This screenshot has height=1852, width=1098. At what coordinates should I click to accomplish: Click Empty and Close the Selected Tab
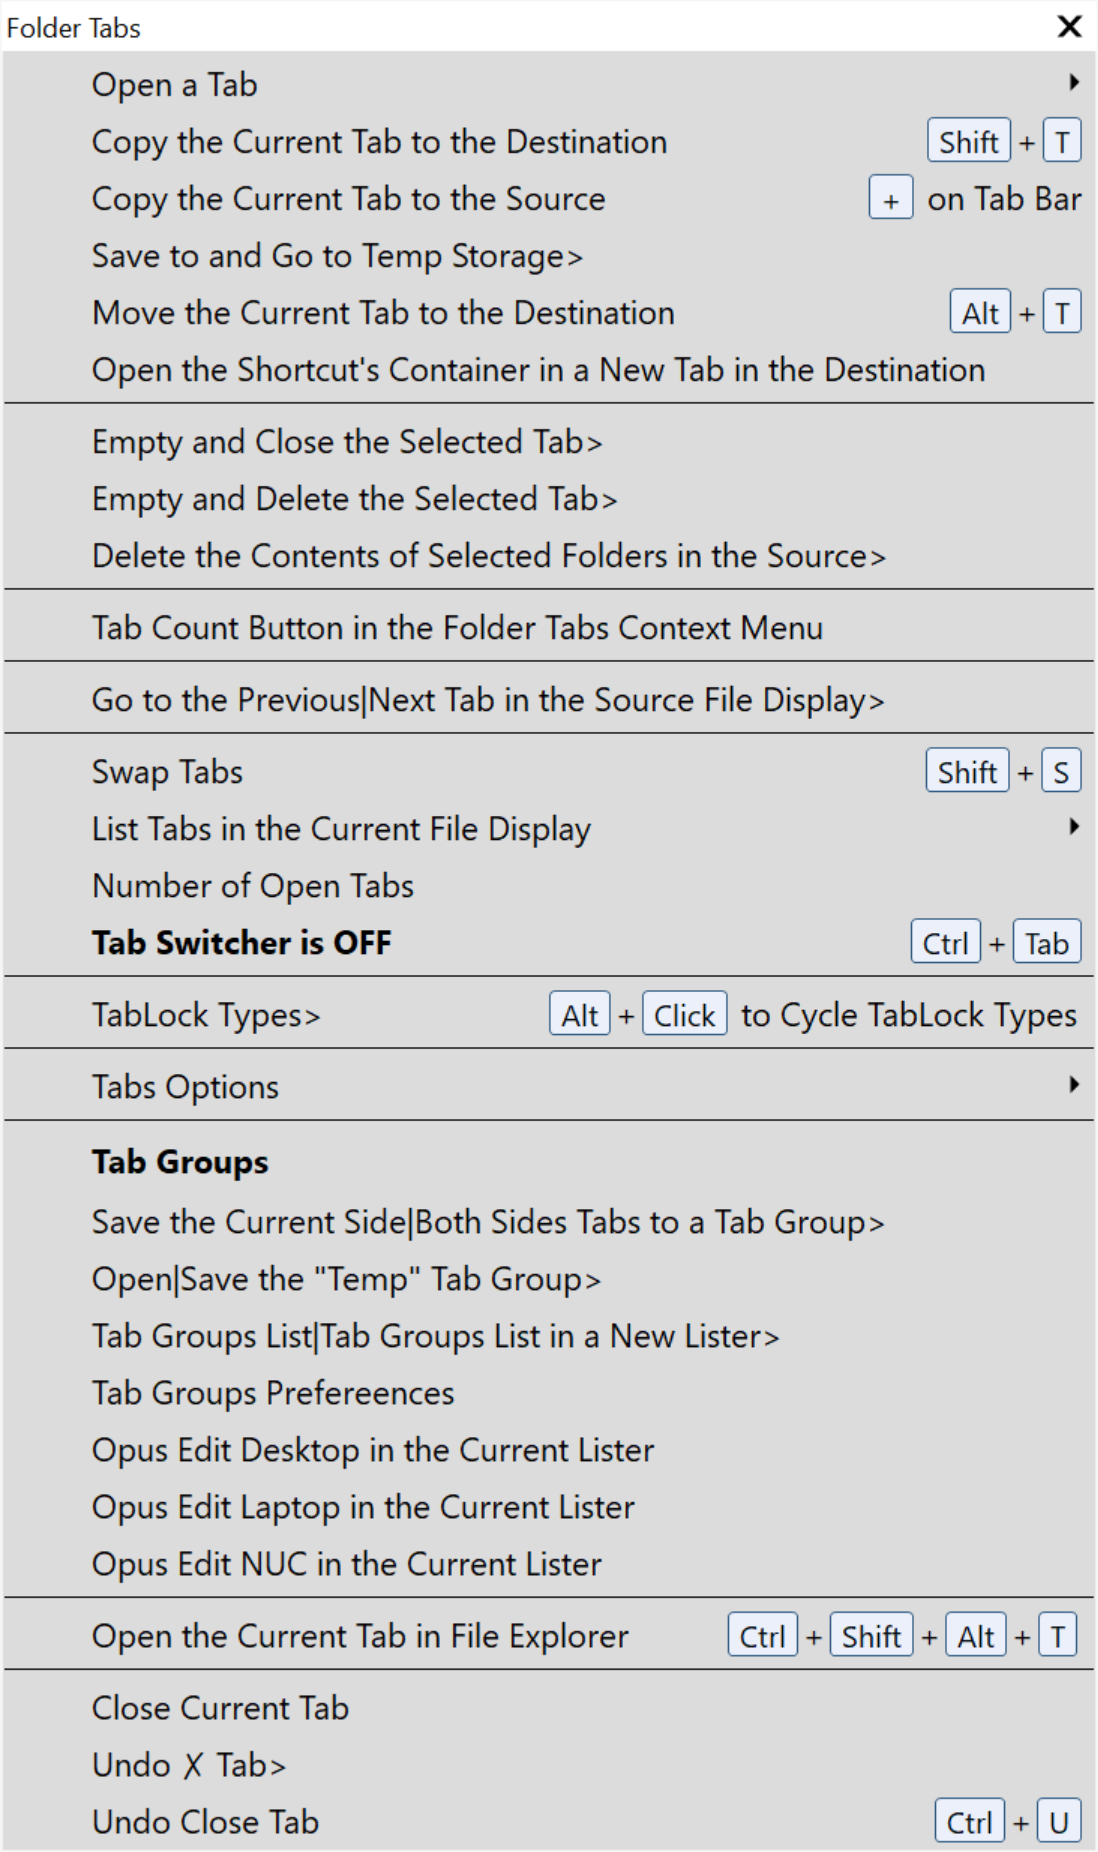347,442
